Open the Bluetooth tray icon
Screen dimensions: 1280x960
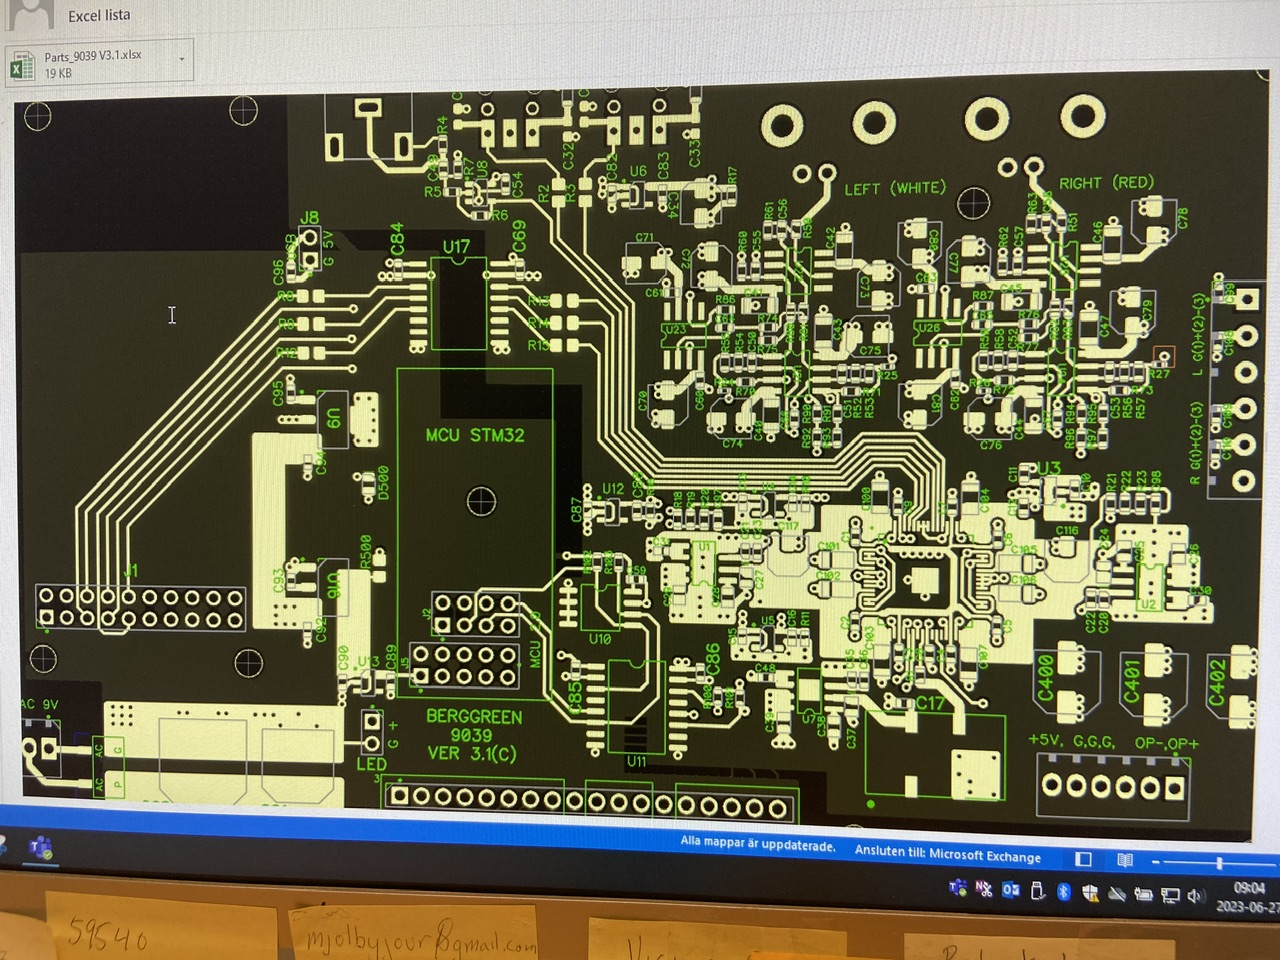[1064, 891]
